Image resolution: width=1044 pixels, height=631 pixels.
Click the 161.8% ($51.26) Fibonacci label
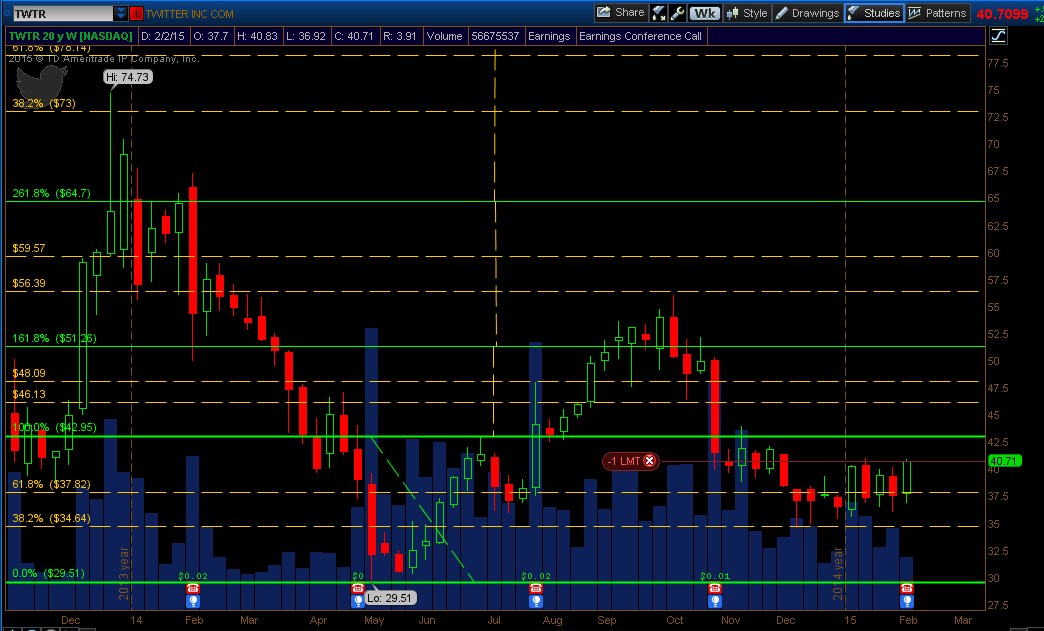(55, 338)
